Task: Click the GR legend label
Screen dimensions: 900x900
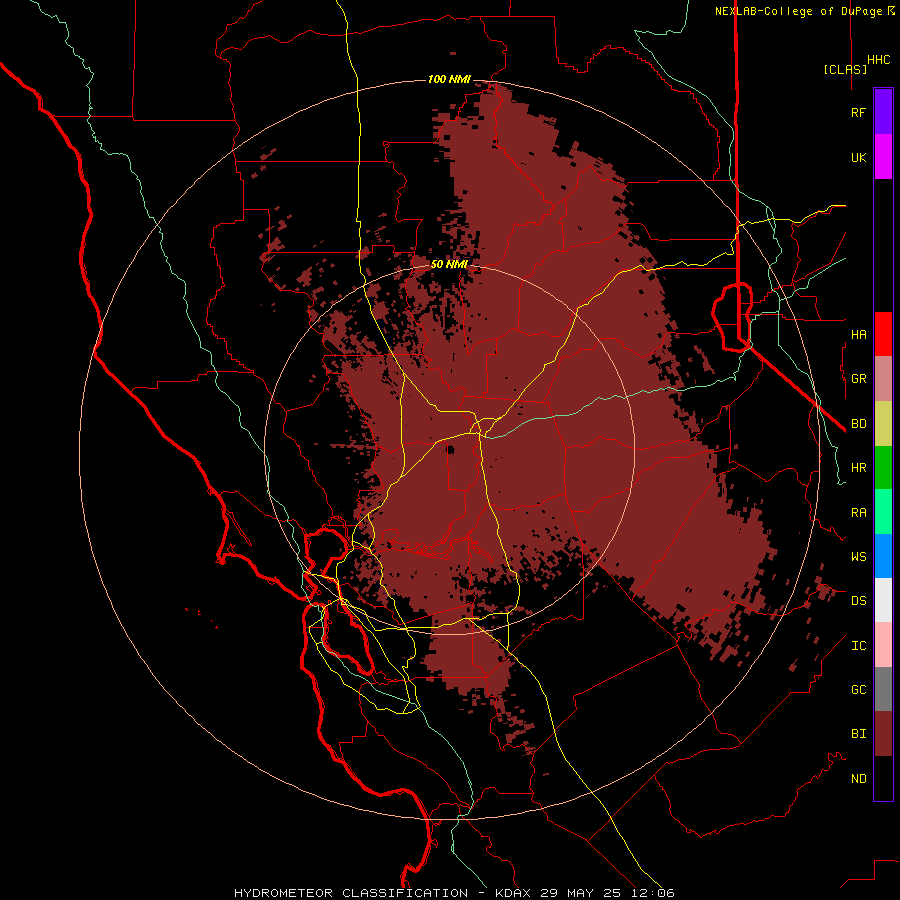Action: pyautogui.click(x=858, y=379)
